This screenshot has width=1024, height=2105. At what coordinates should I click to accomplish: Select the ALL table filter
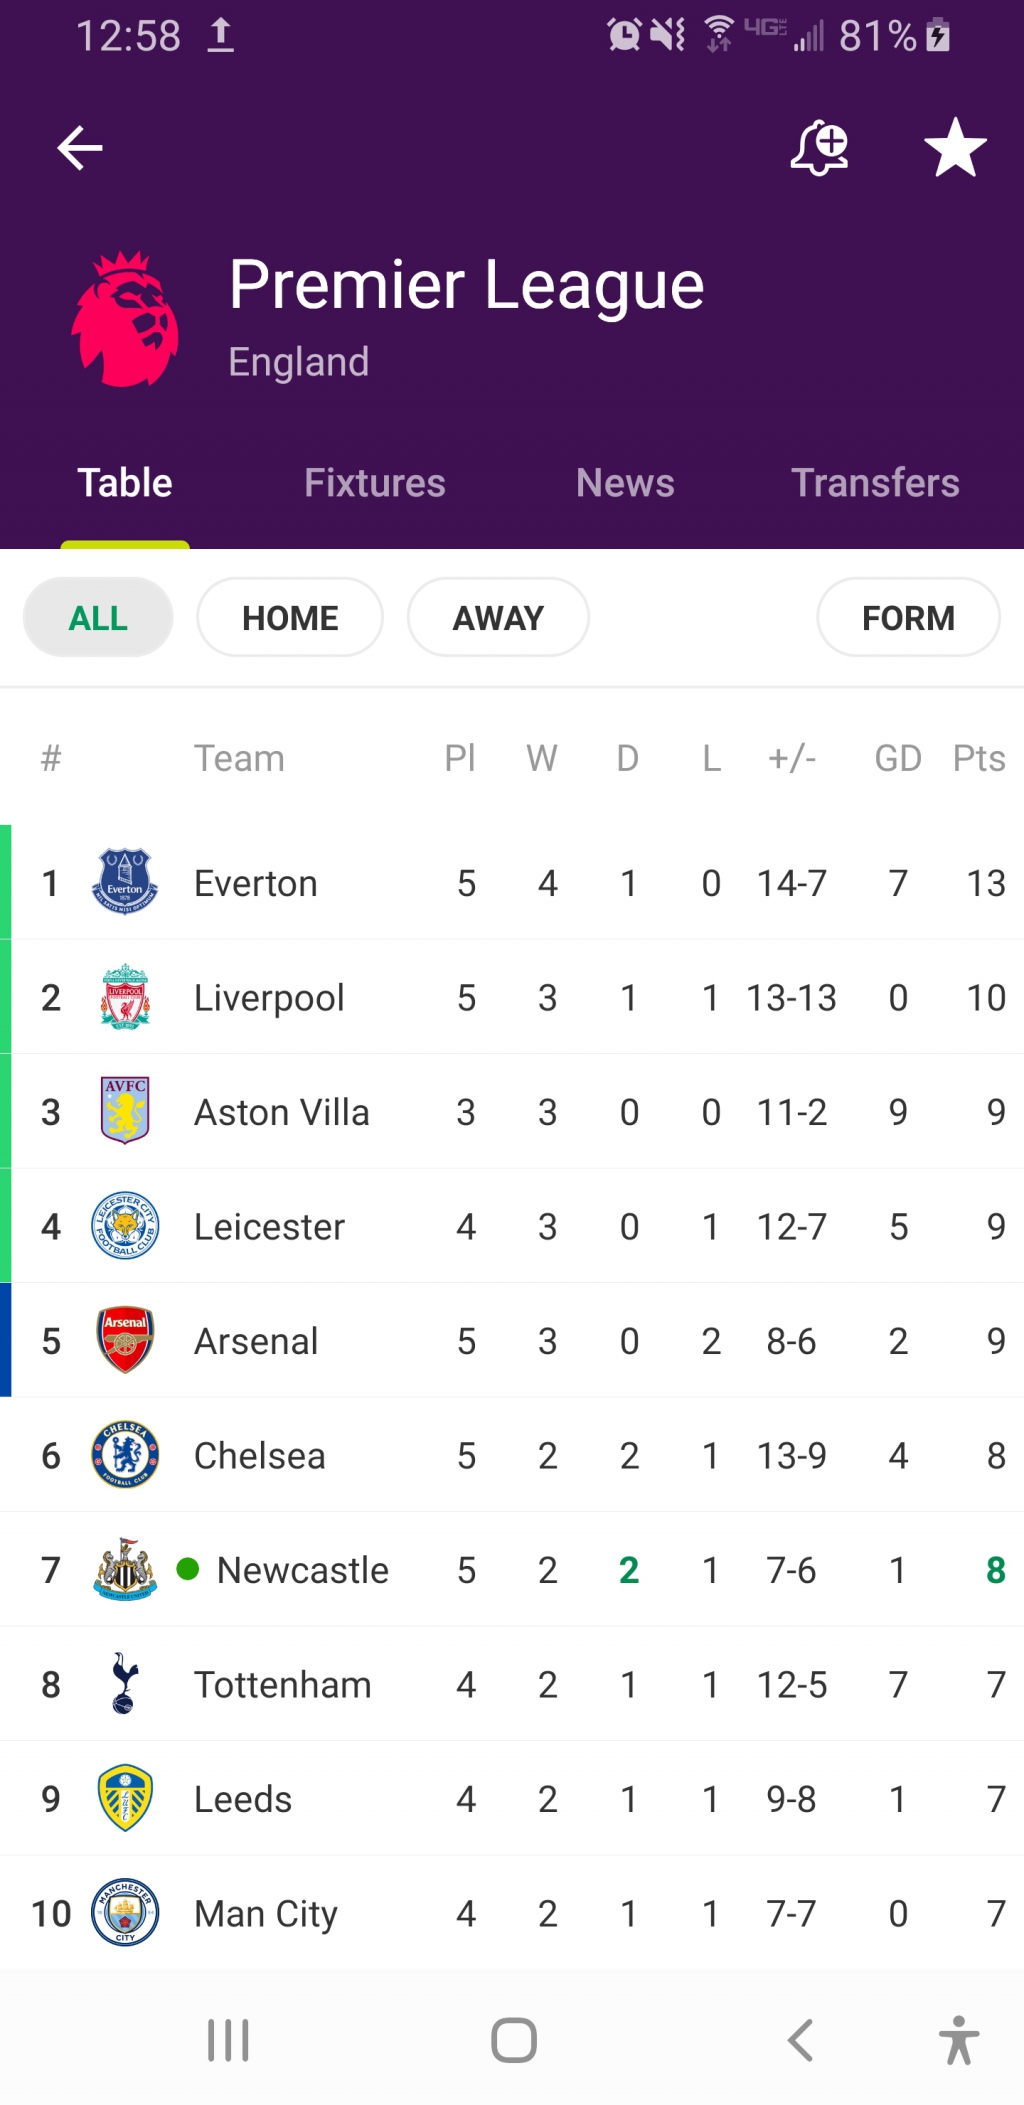[98, 618]
